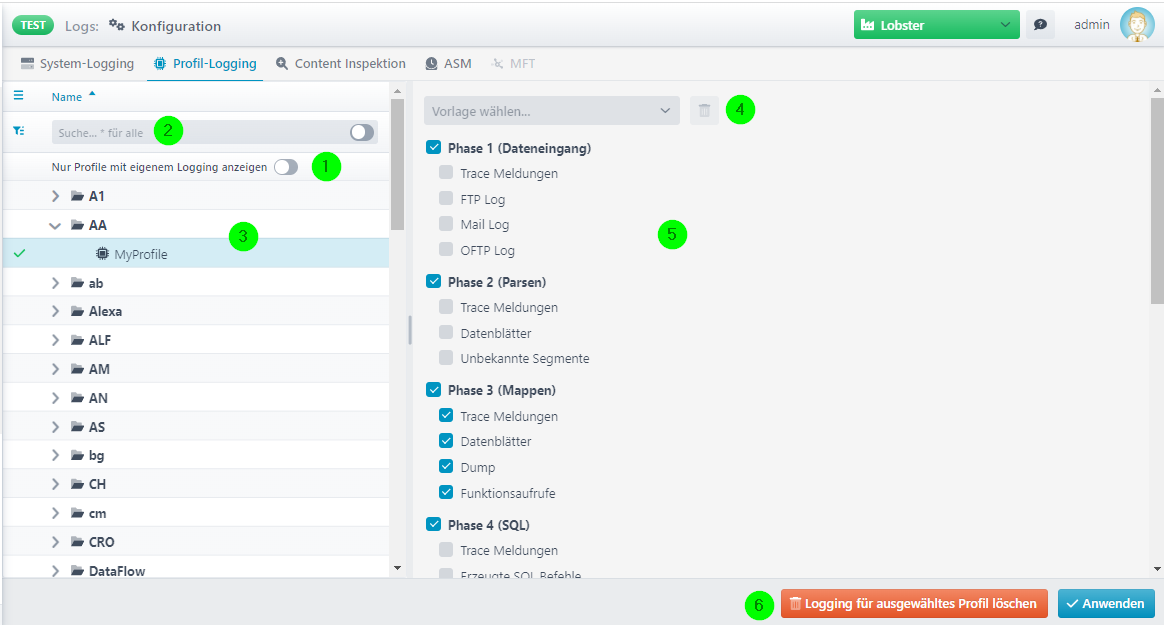Screen dimensions: 1164x625
Task: Check FTP Log checkbox
Action: pyautogui.click(x=445, y=198)
